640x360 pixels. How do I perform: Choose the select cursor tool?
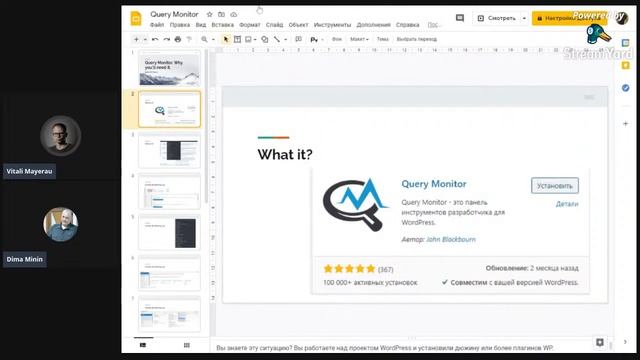(x=226, y=40)
